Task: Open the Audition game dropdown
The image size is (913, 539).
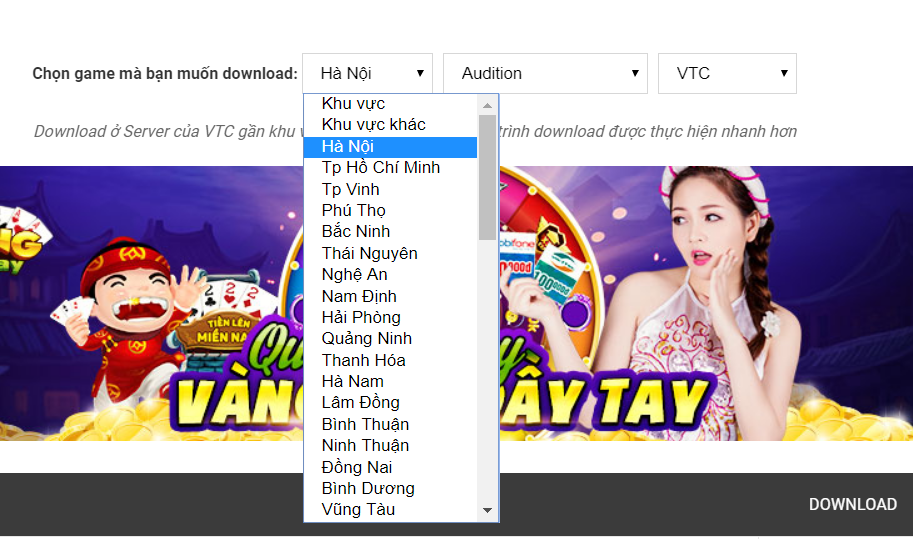Action: (x=545, y=73)
